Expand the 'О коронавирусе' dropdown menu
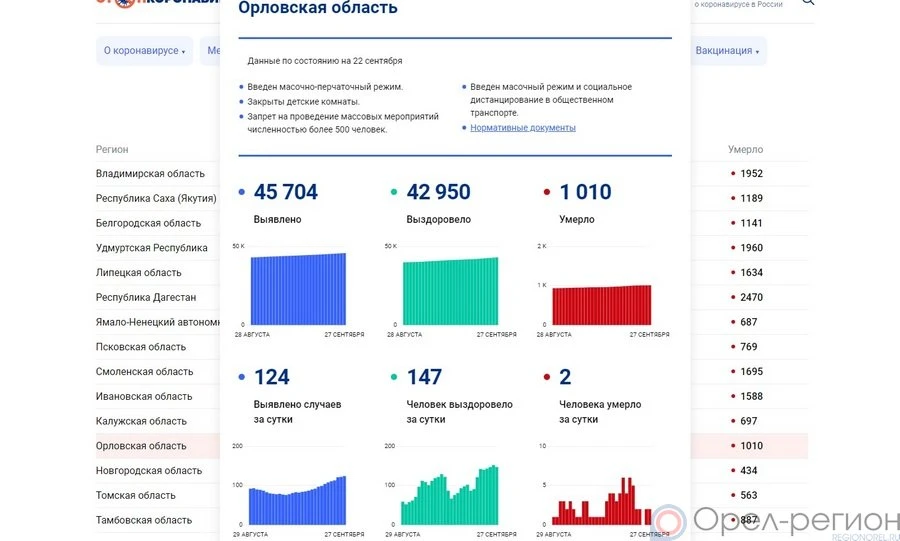 tap(144, 51)
